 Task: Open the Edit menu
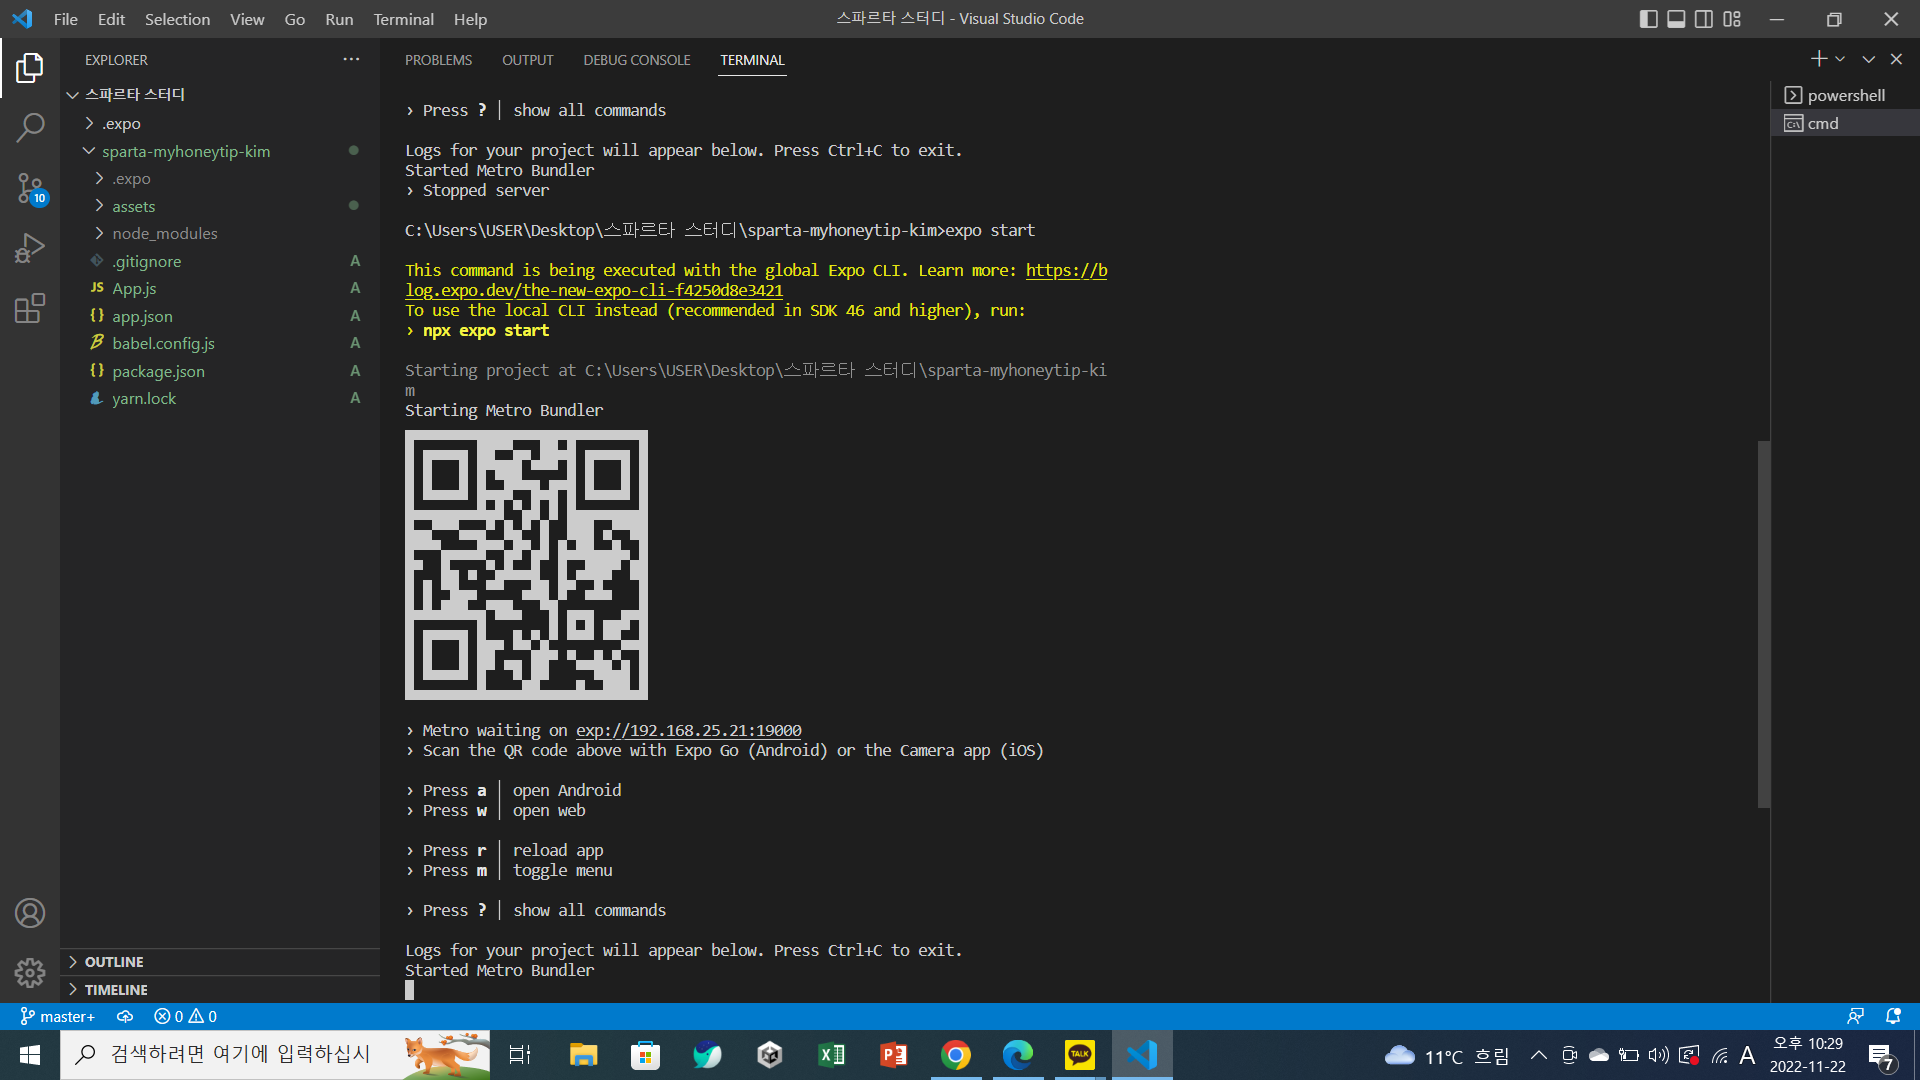point(111,19)
